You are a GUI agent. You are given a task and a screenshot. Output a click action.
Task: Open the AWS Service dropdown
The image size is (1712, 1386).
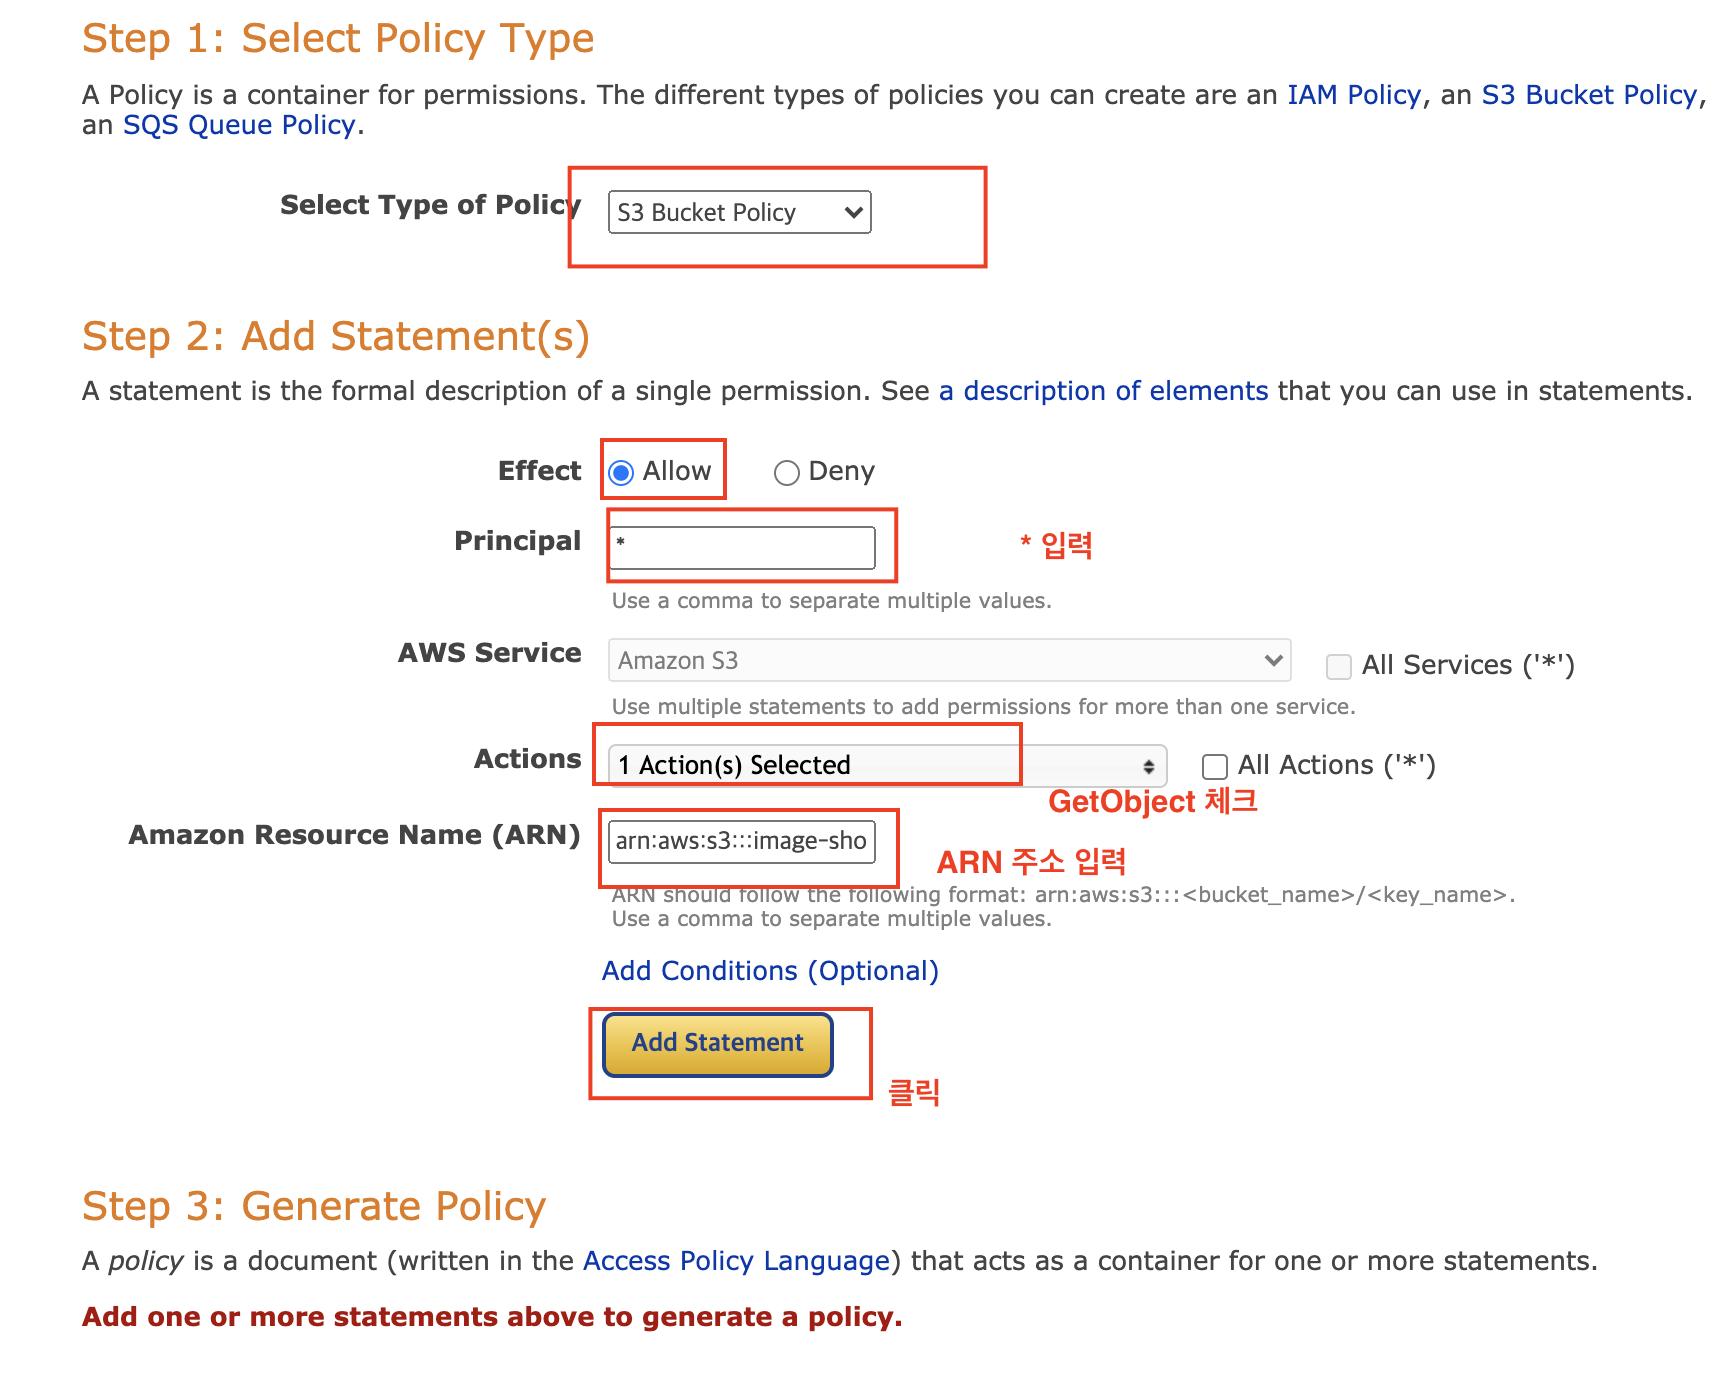pos(948,660)
